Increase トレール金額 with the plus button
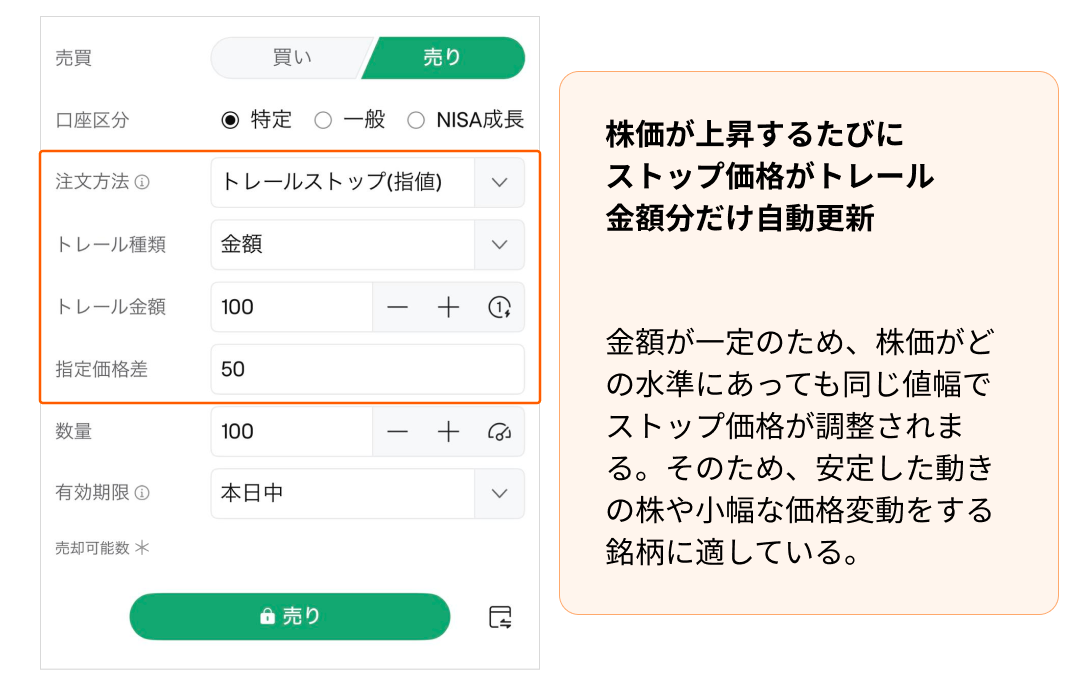This screenshot has height=687, width=1081. [449, 307]
